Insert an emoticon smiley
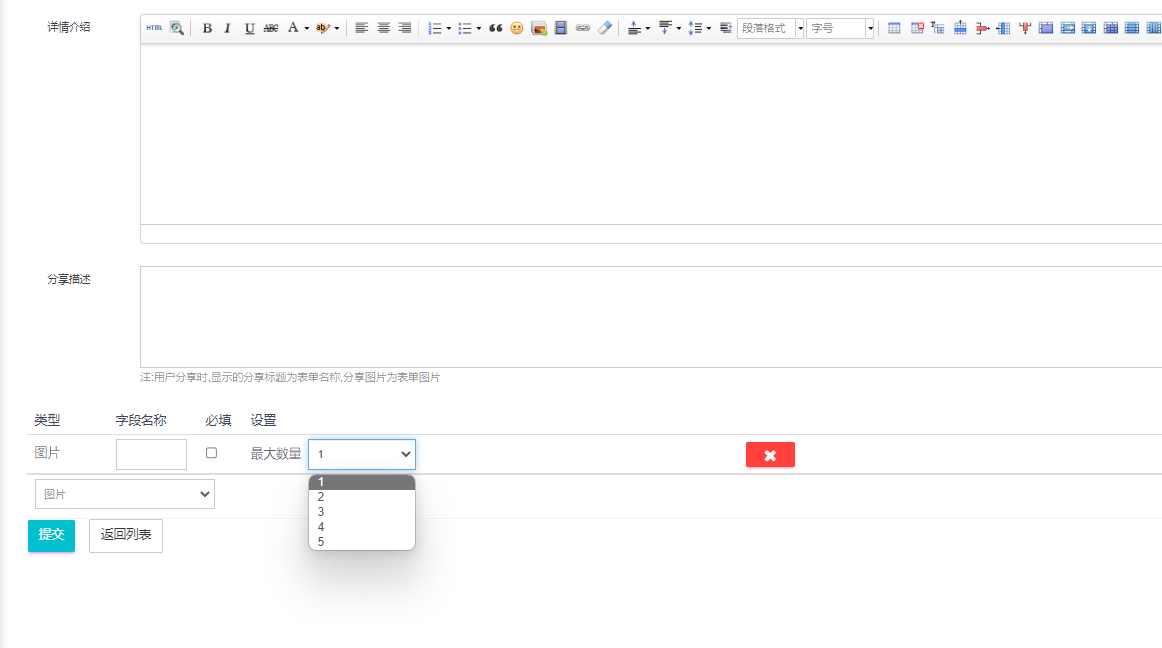The height and width of the screenshot is (648, 1162). [517, 28]
